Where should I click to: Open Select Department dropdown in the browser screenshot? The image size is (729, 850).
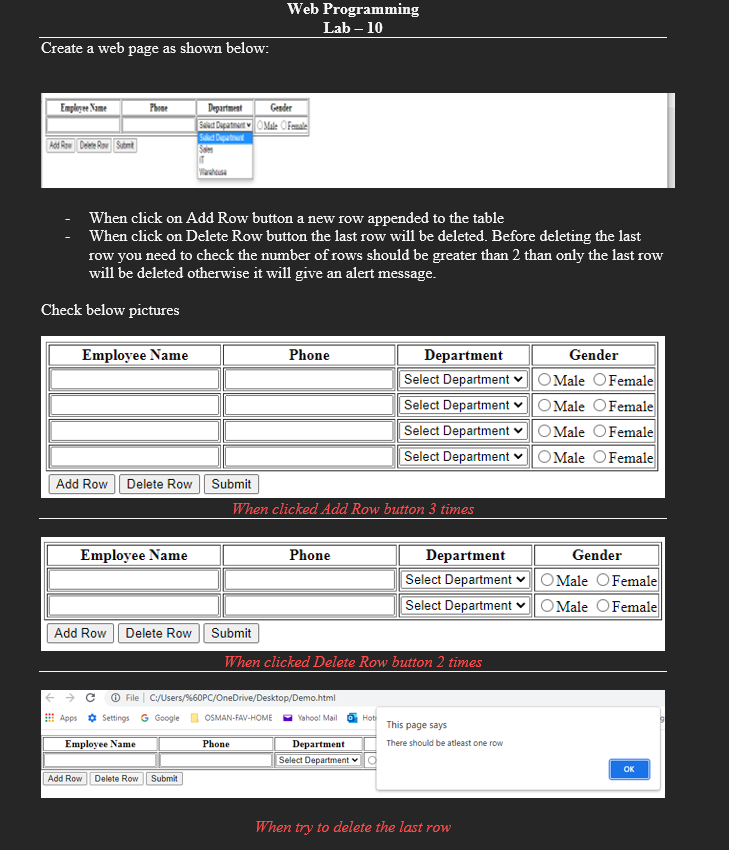[x=319, y=760]
